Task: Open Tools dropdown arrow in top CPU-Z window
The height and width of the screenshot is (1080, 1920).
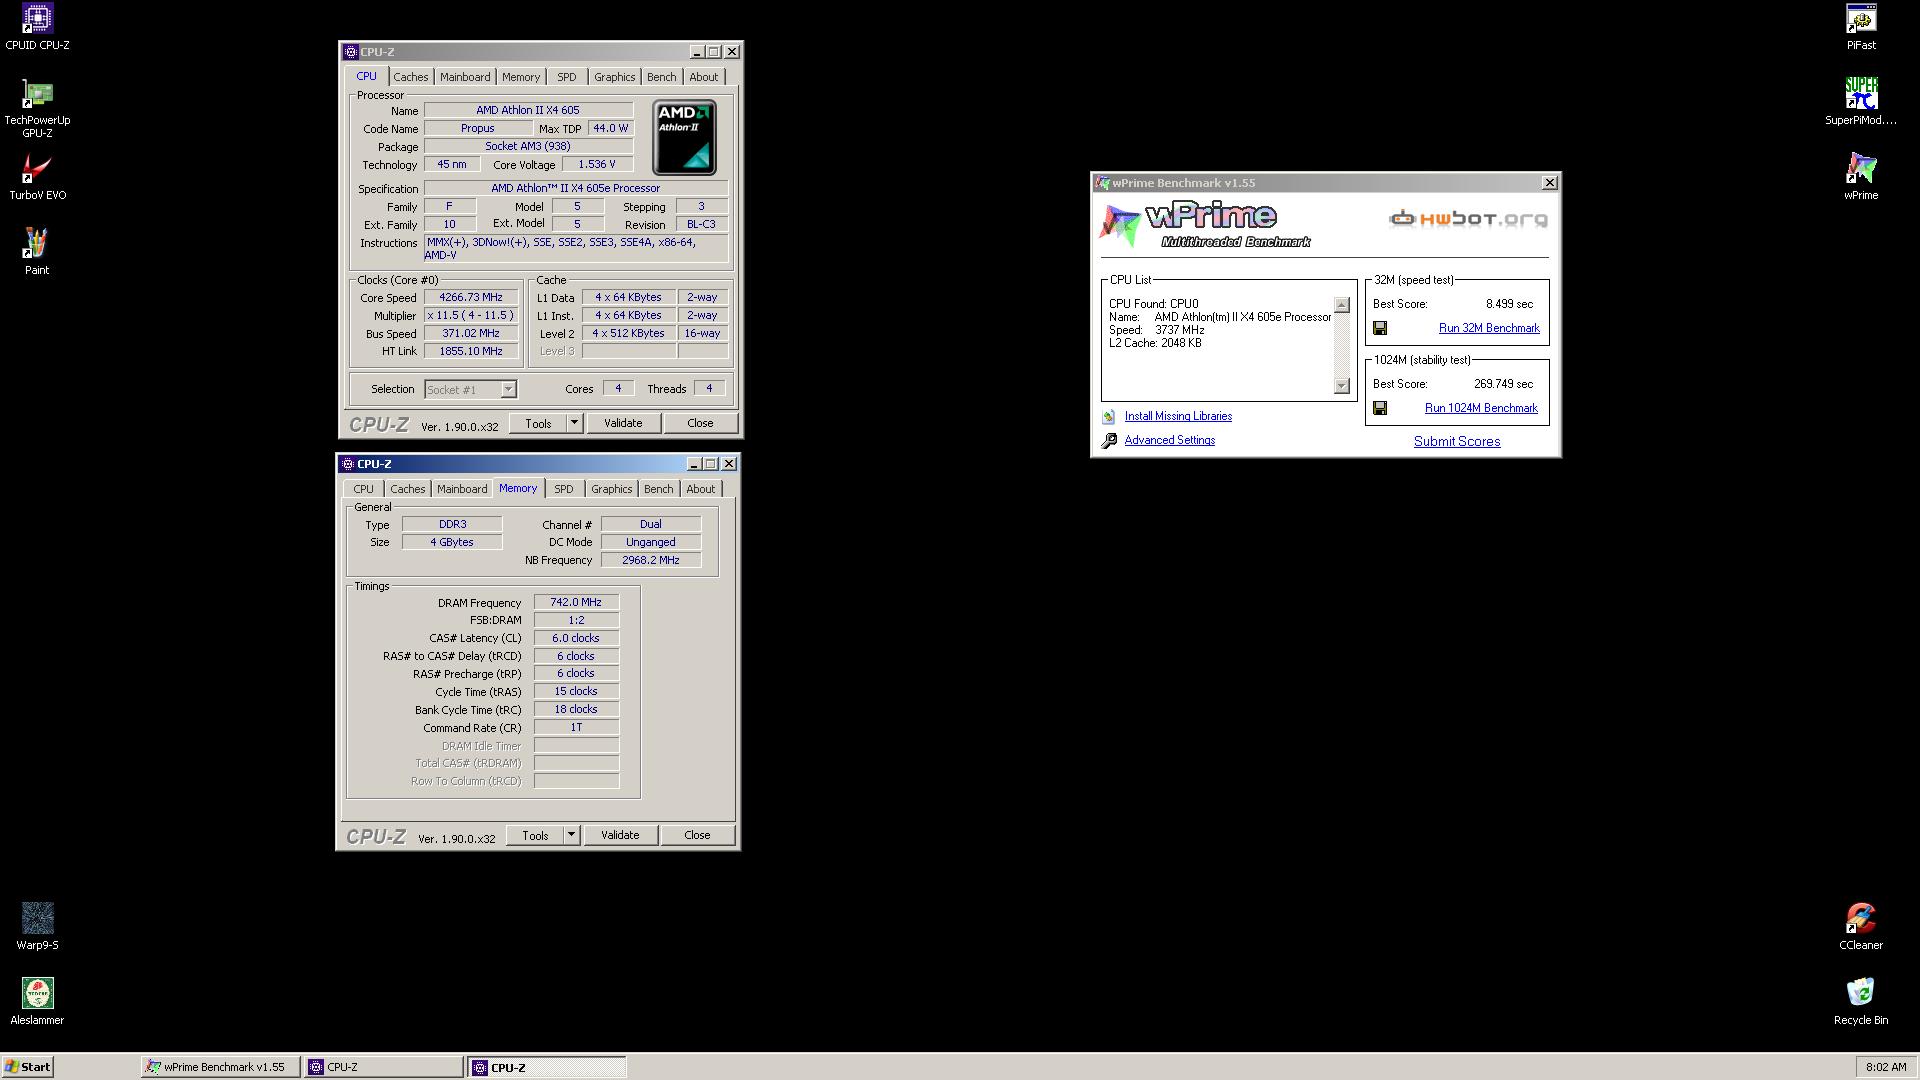Action: [x=574, y=423]
